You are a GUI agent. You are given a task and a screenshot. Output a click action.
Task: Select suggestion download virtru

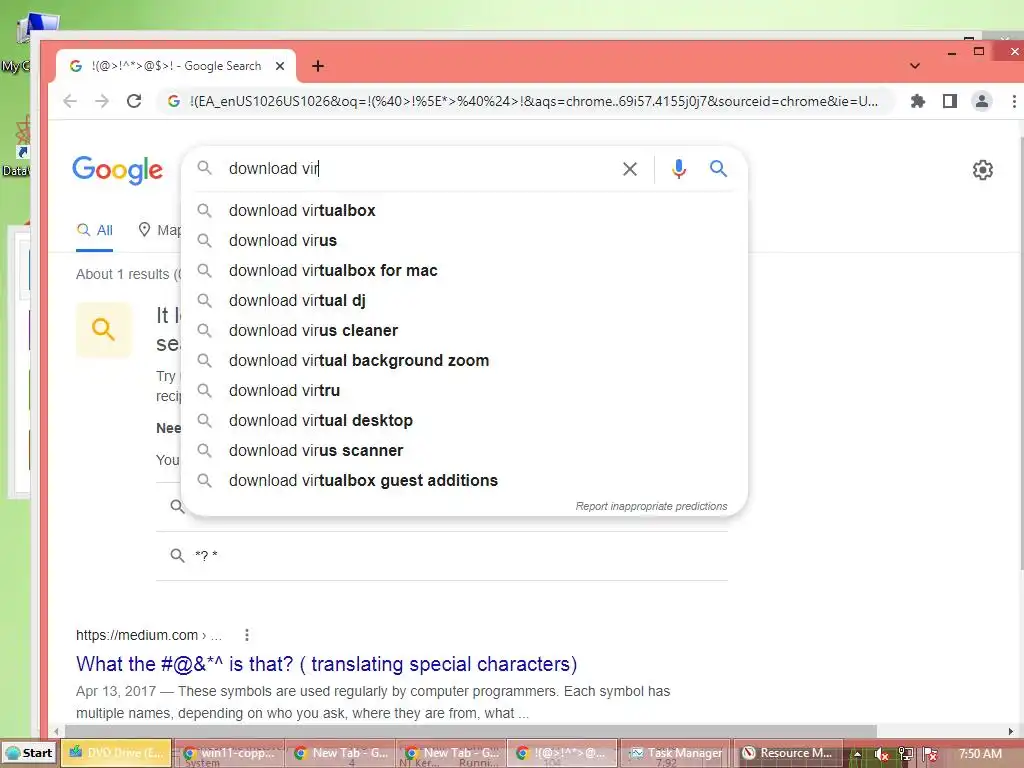click(464, 391)
